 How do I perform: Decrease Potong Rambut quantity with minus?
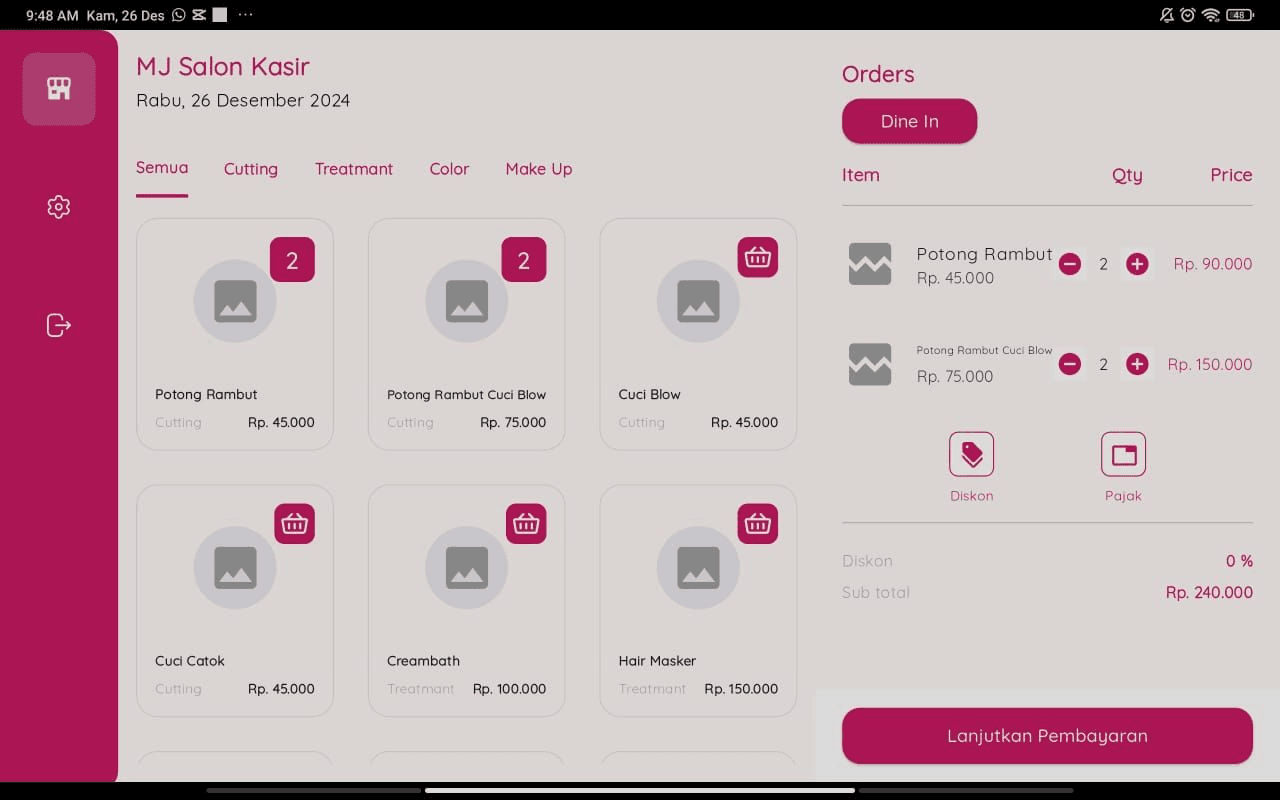[x=1070, y=264]
